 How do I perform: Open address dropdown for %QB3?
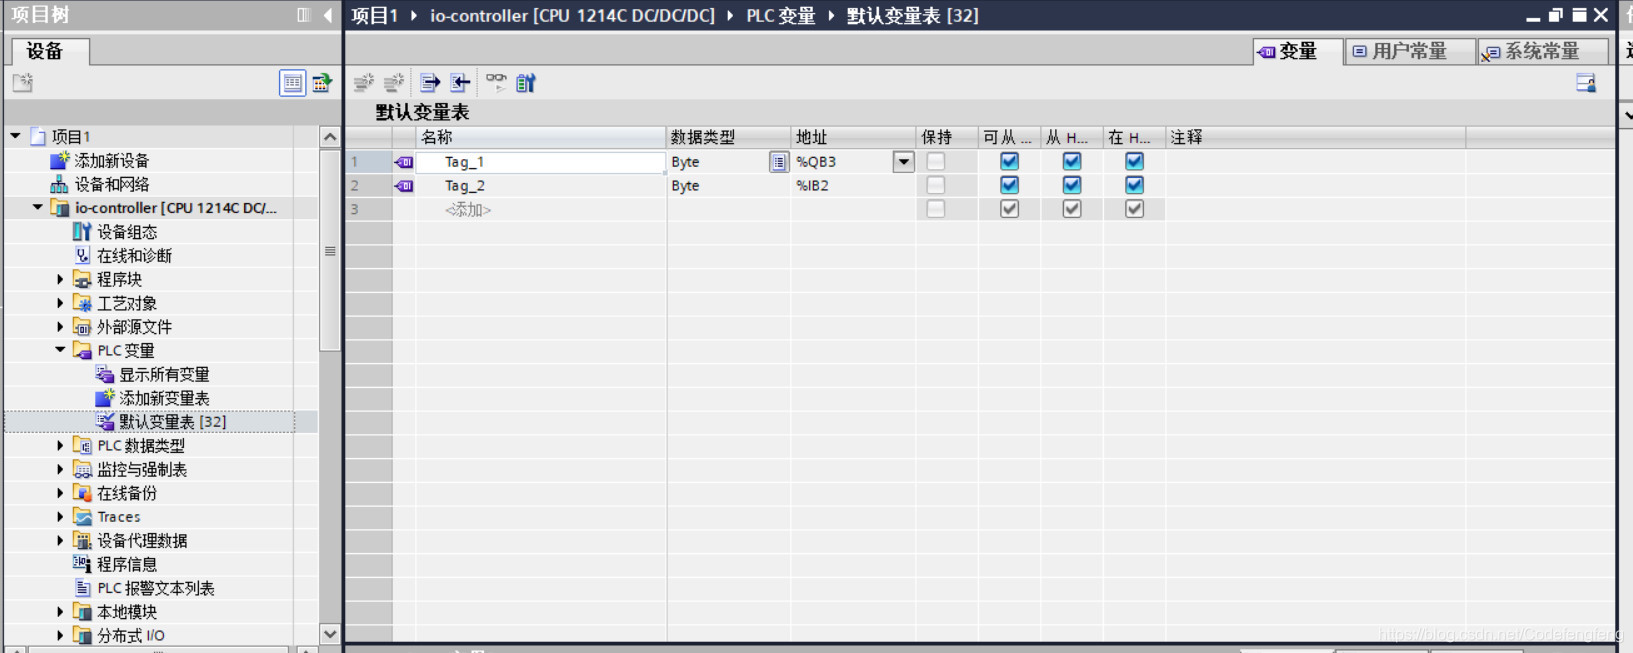coord(903,162)
